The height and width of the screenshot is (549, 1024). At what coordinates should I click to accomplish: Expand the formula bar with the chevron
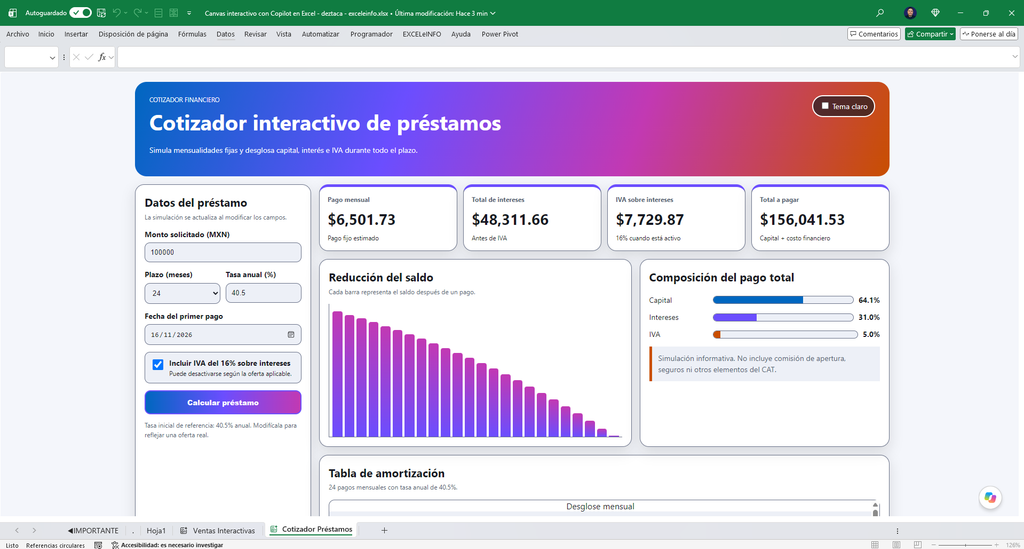pos(1014,57)
